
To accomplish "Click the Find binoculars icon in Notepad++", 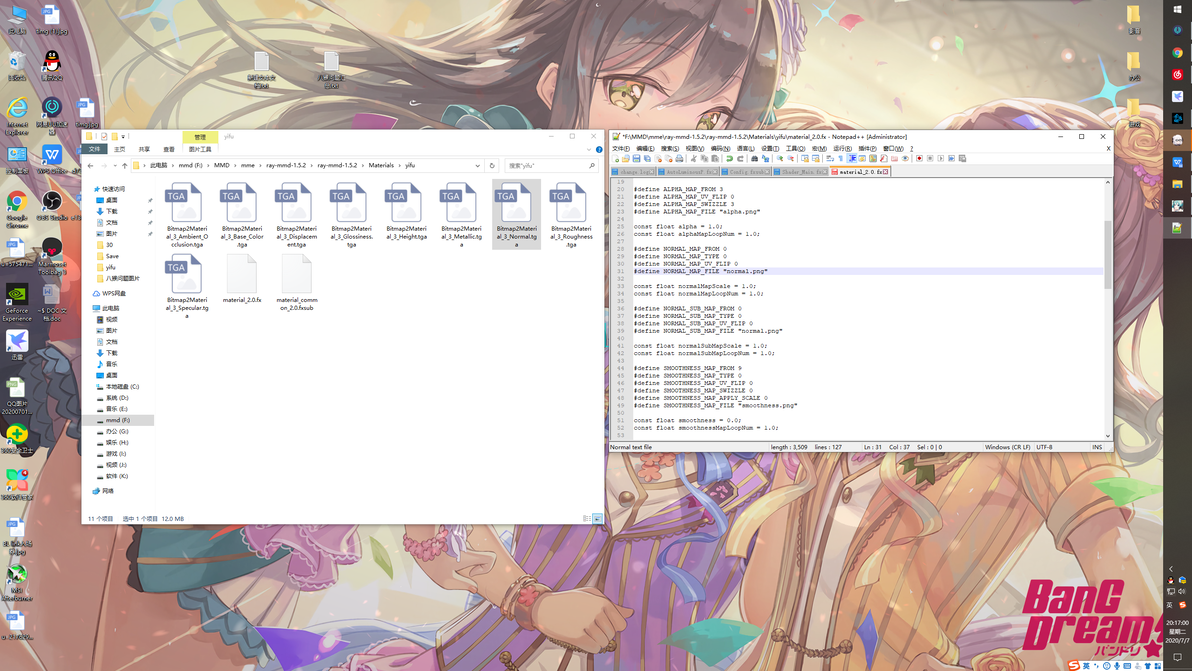I will 754,158.
